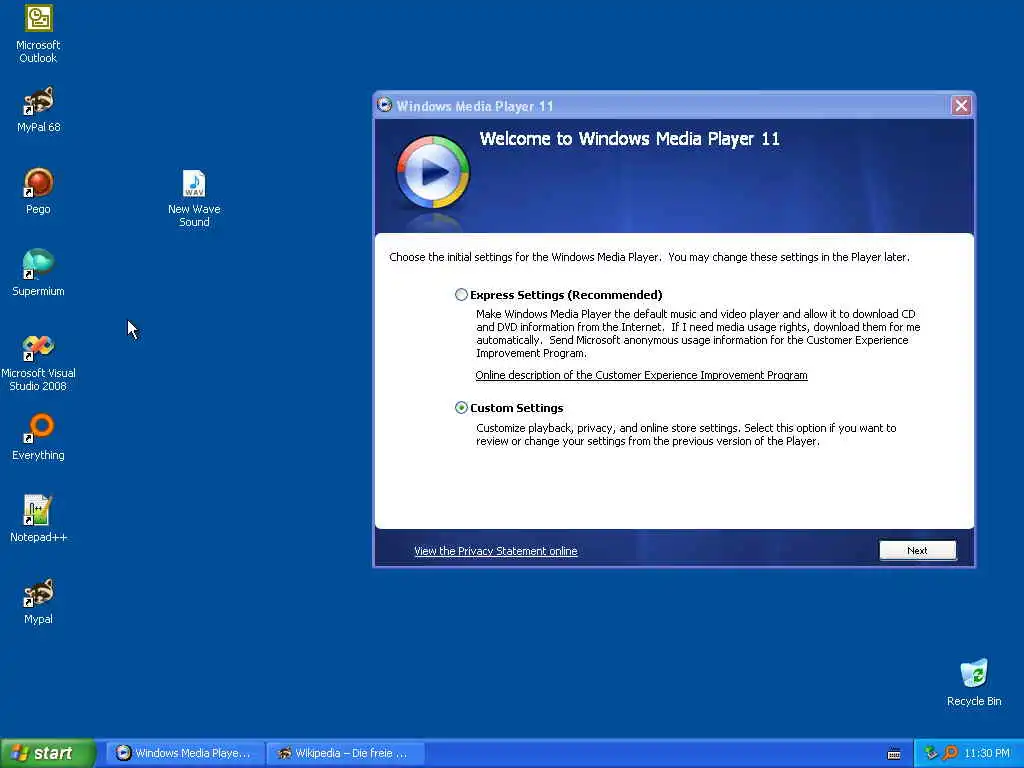The height and width of the screenshot is (768, 1024).
Task: Choose the Custom Settings radio button
Action: pyautogui.click(x=461, y=408)
